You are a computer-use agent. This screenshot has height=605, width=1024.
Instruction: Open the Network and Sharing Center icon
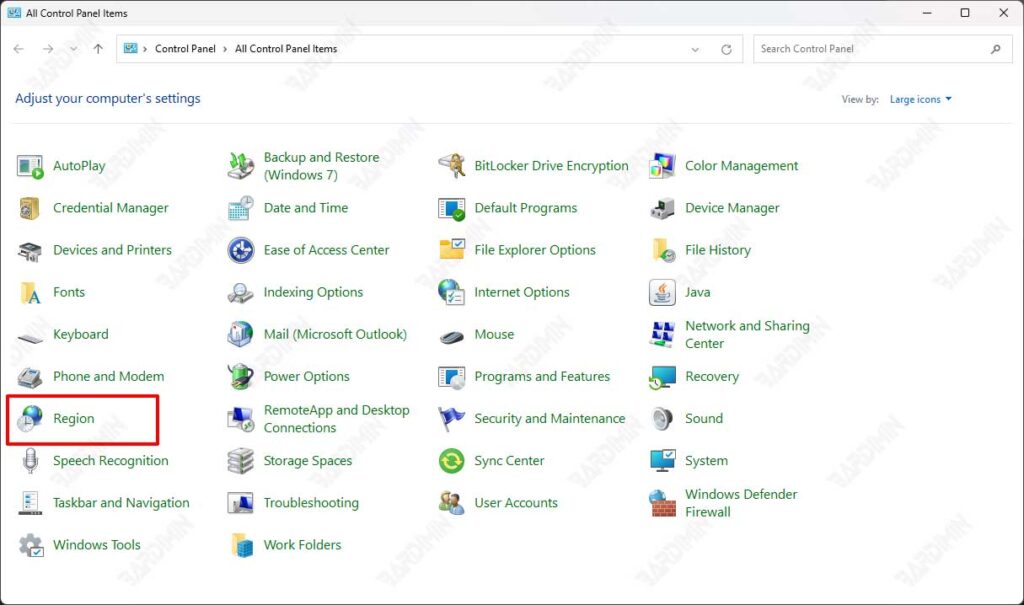(x=662, y=335)
